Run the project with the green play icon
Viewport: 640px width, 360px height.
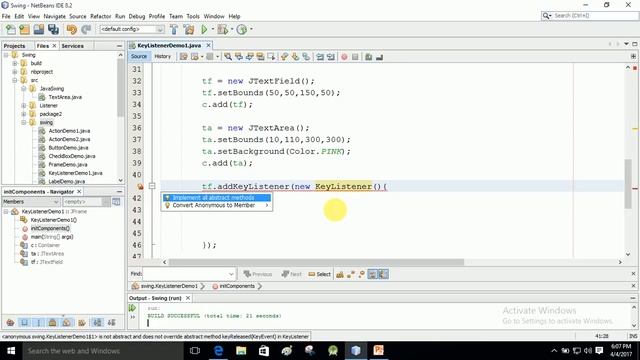[204, 29]
